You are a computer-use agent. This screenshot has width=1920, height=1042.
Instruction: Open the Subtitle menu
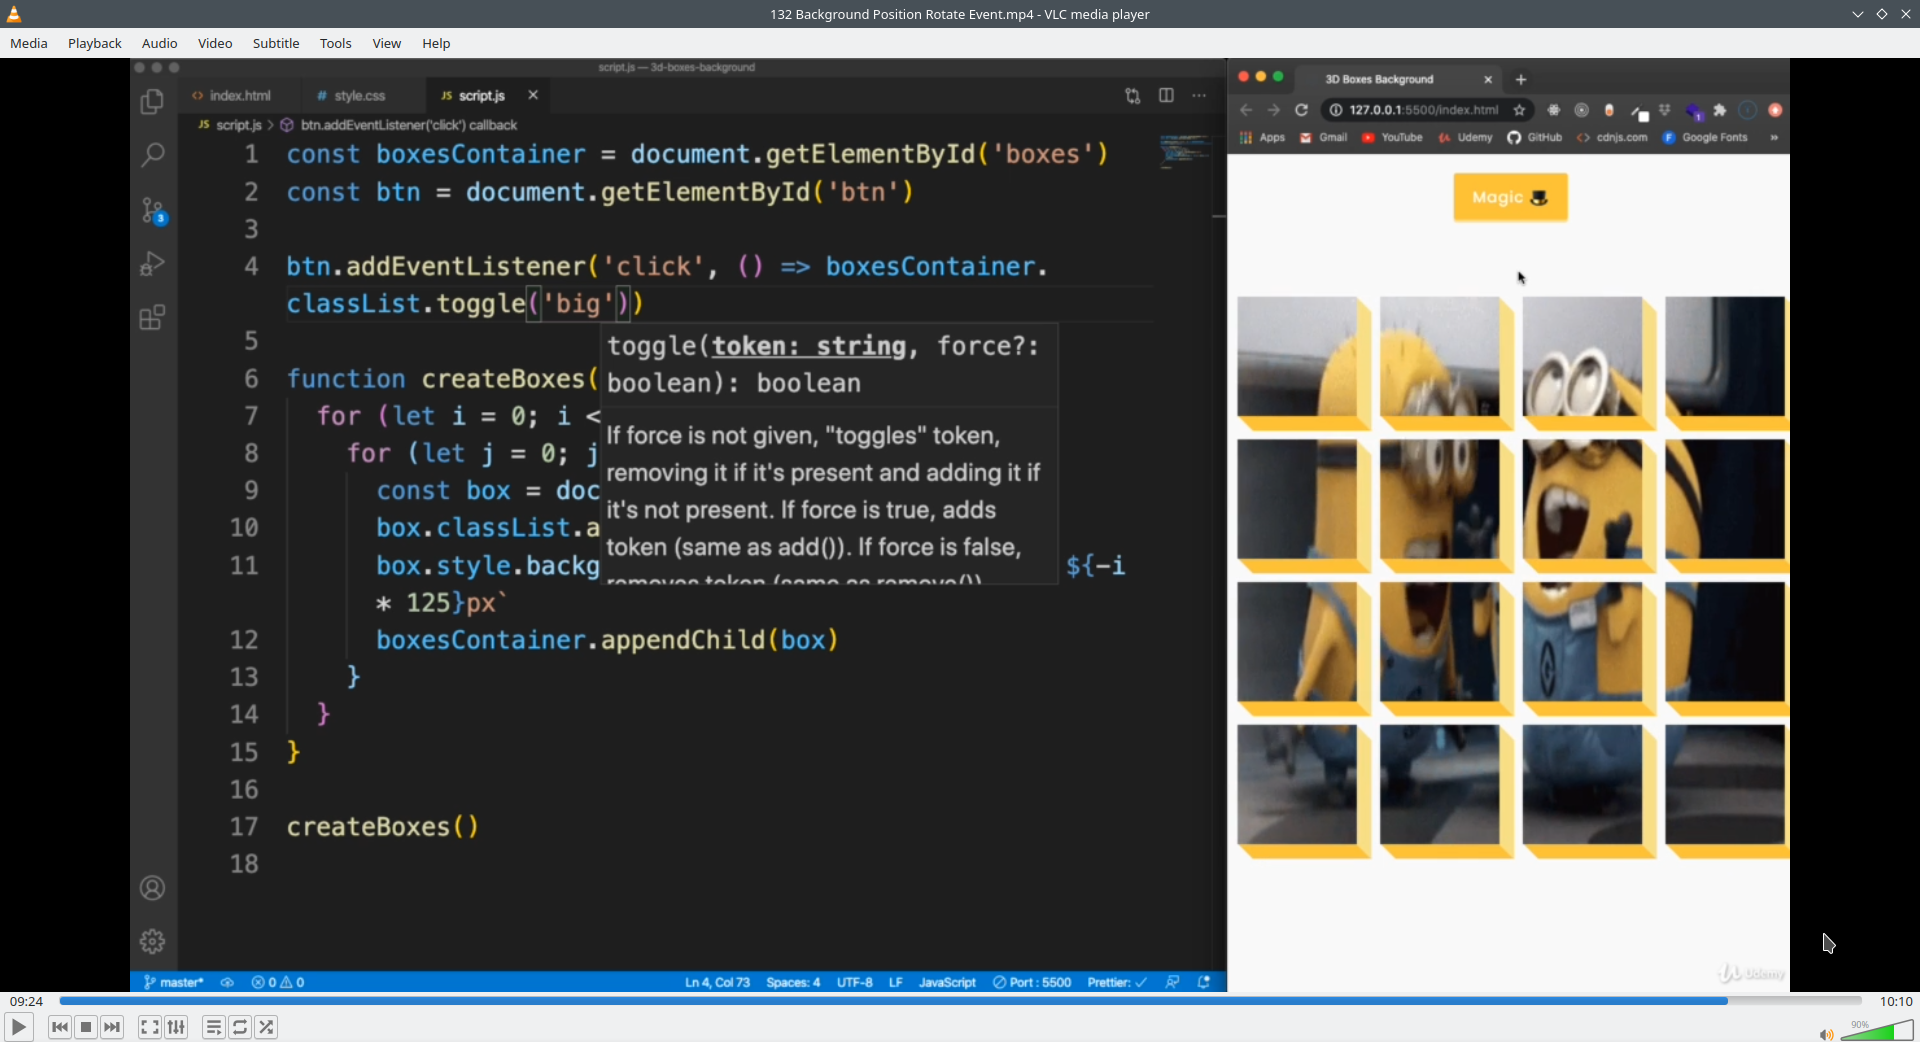click(276, 43)
